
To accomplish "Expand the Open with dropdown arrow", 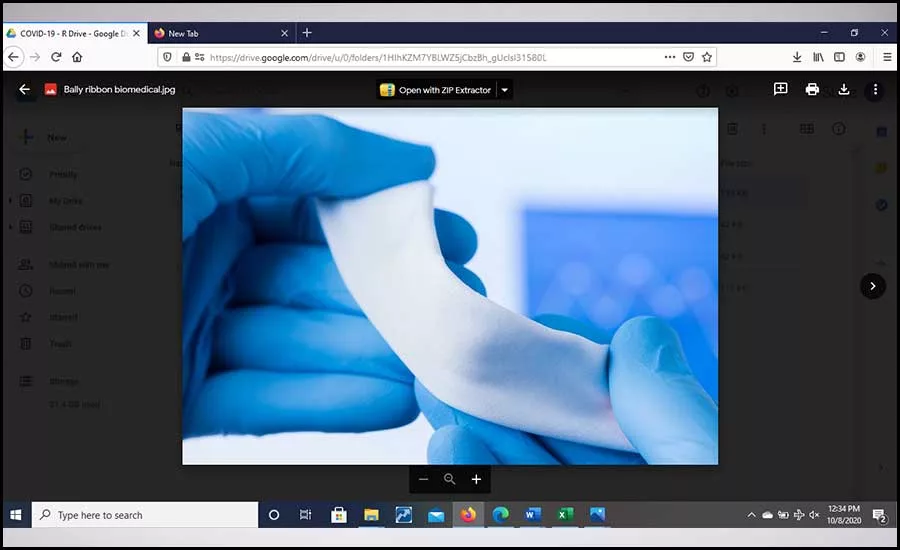I will [x=505, y=90].
